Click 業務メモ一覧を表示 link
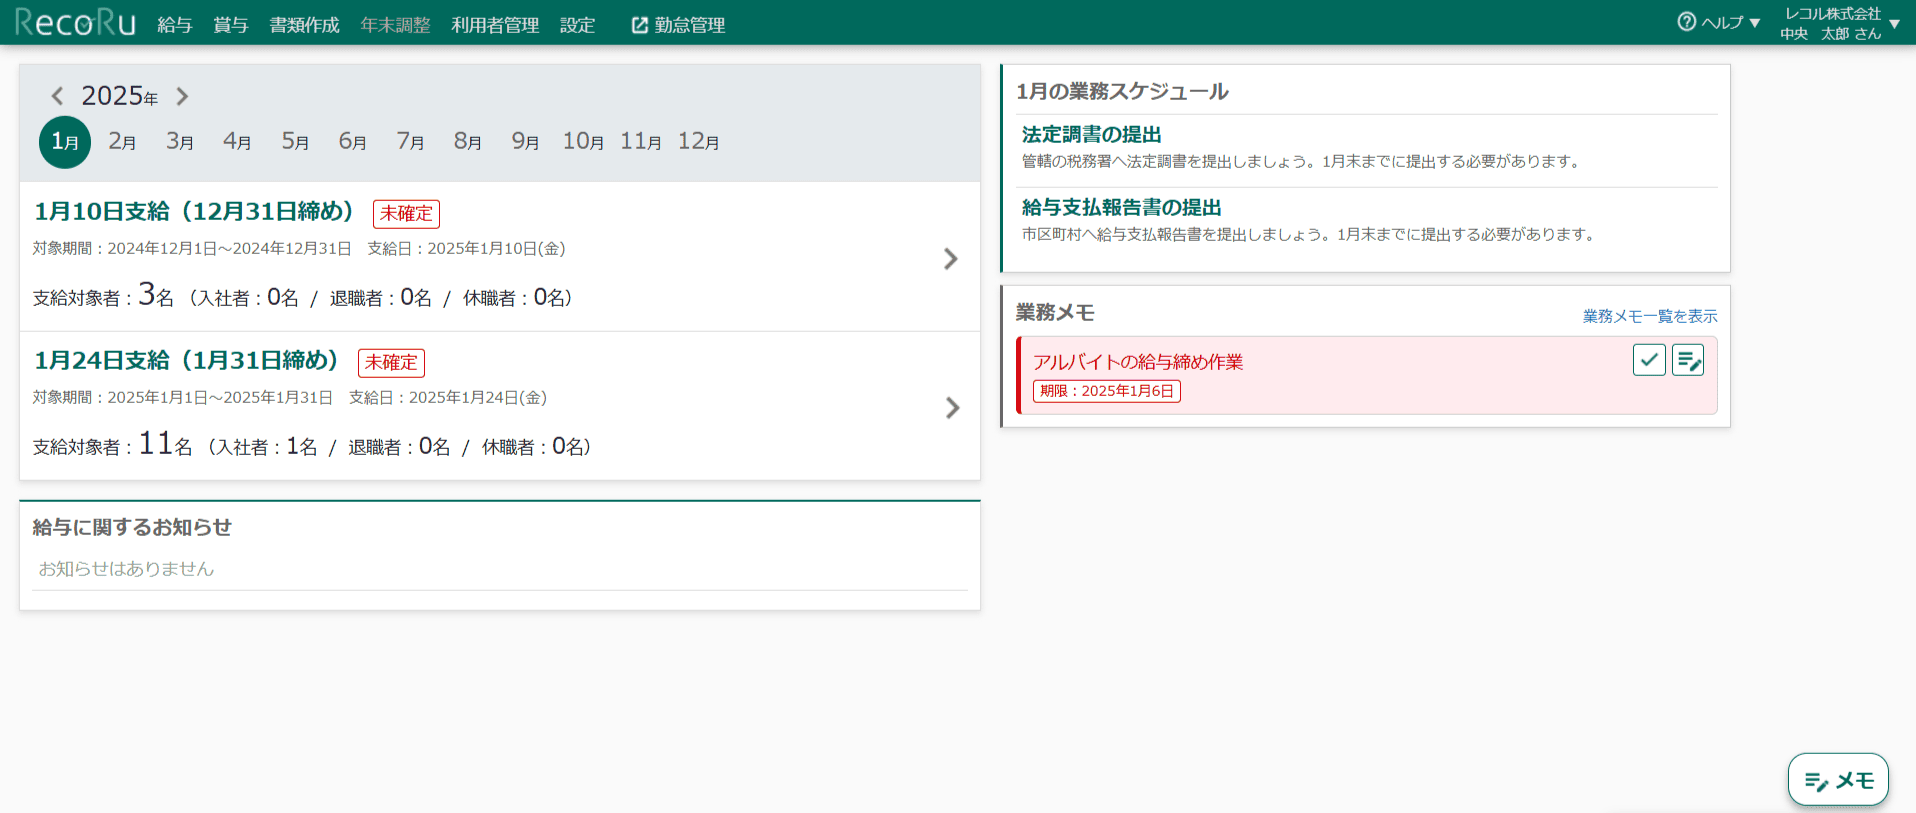 point(1649,316)
